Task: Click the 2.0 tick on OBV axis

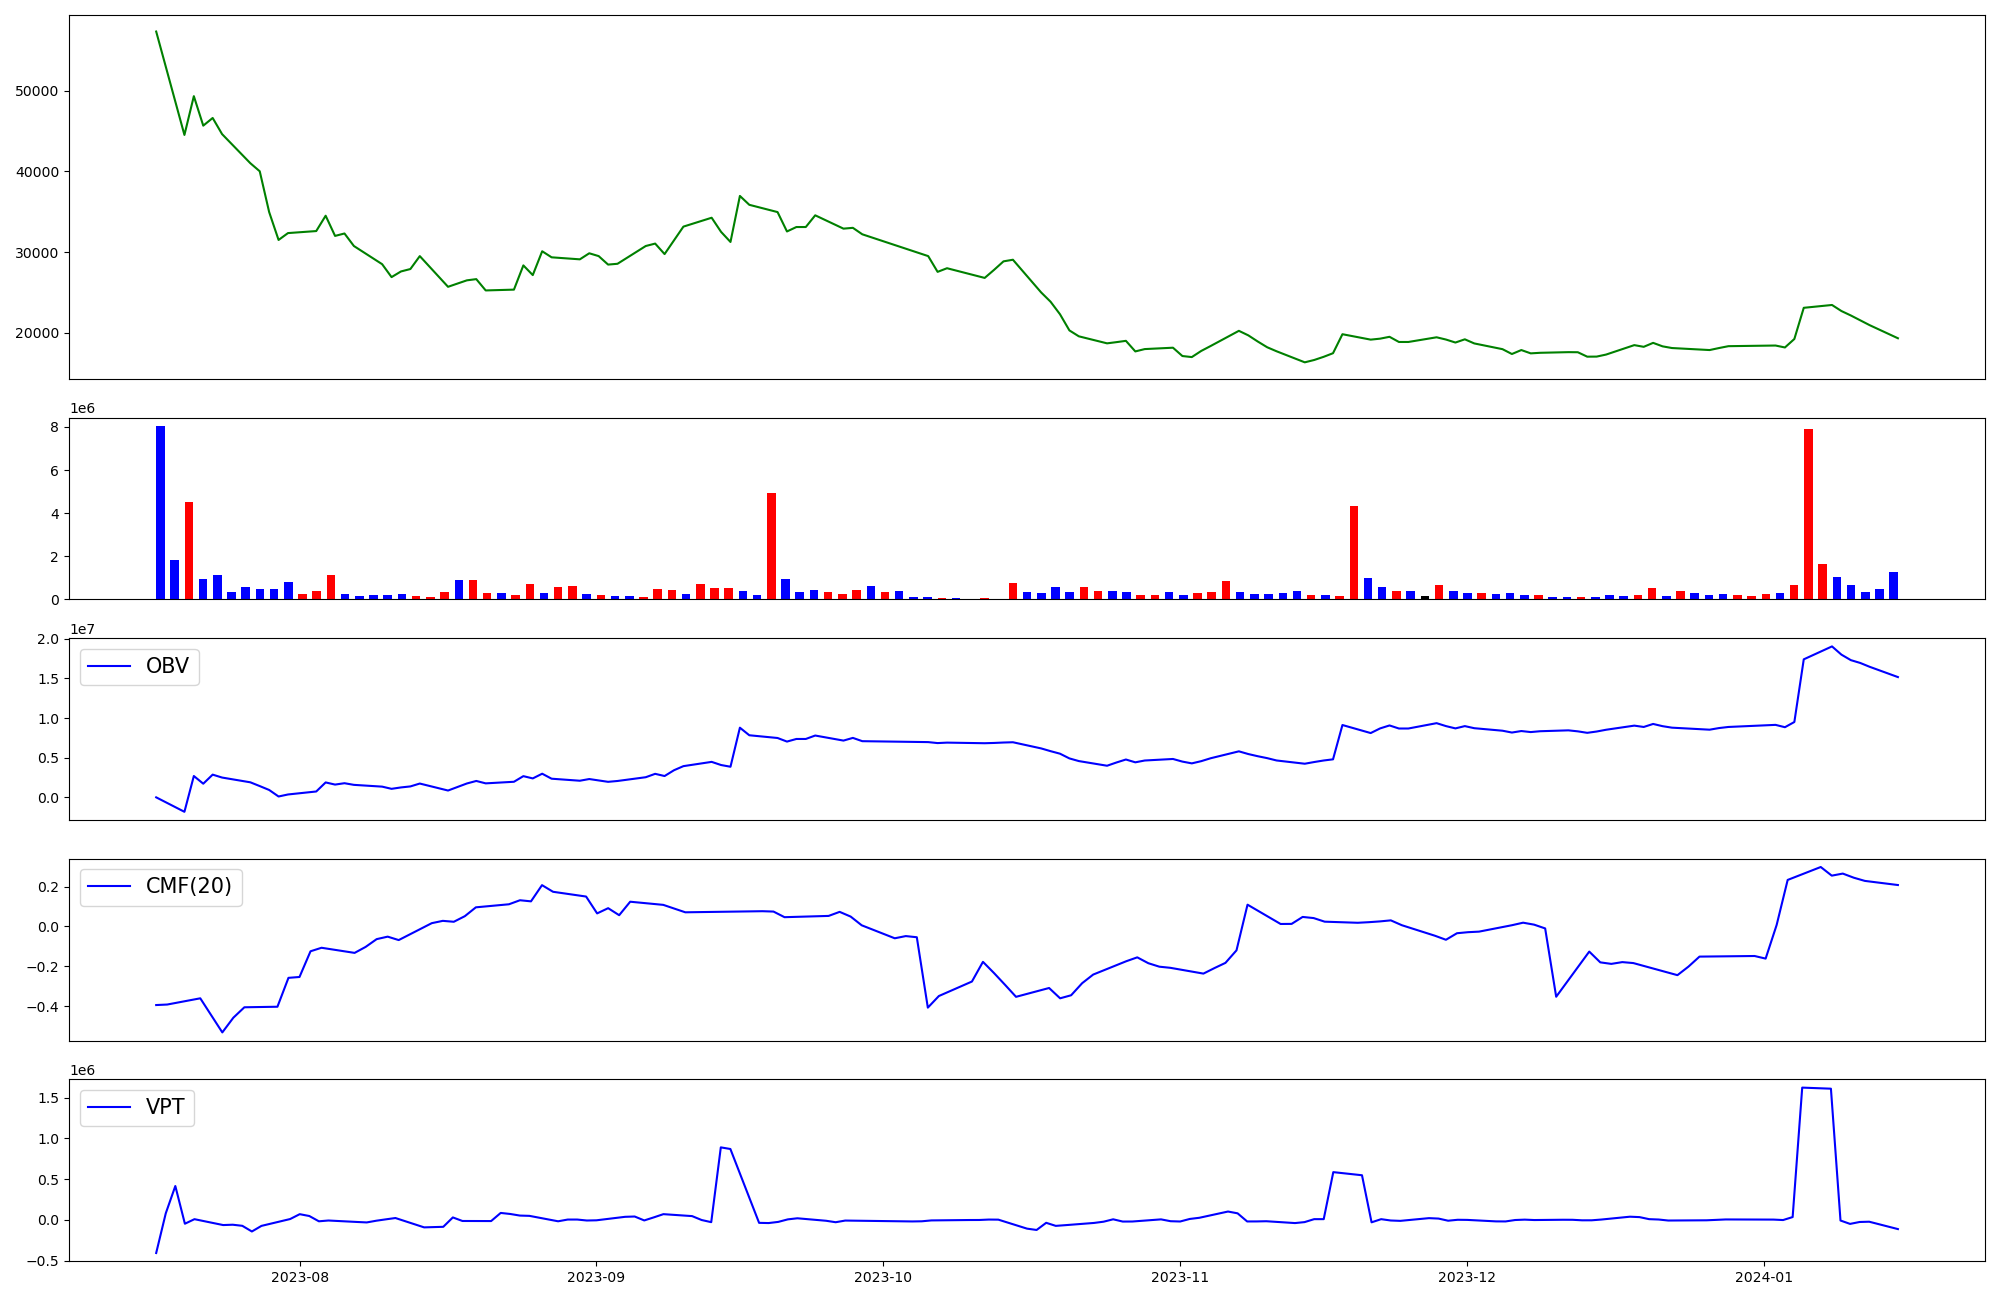Action: [x=48, y=639]
